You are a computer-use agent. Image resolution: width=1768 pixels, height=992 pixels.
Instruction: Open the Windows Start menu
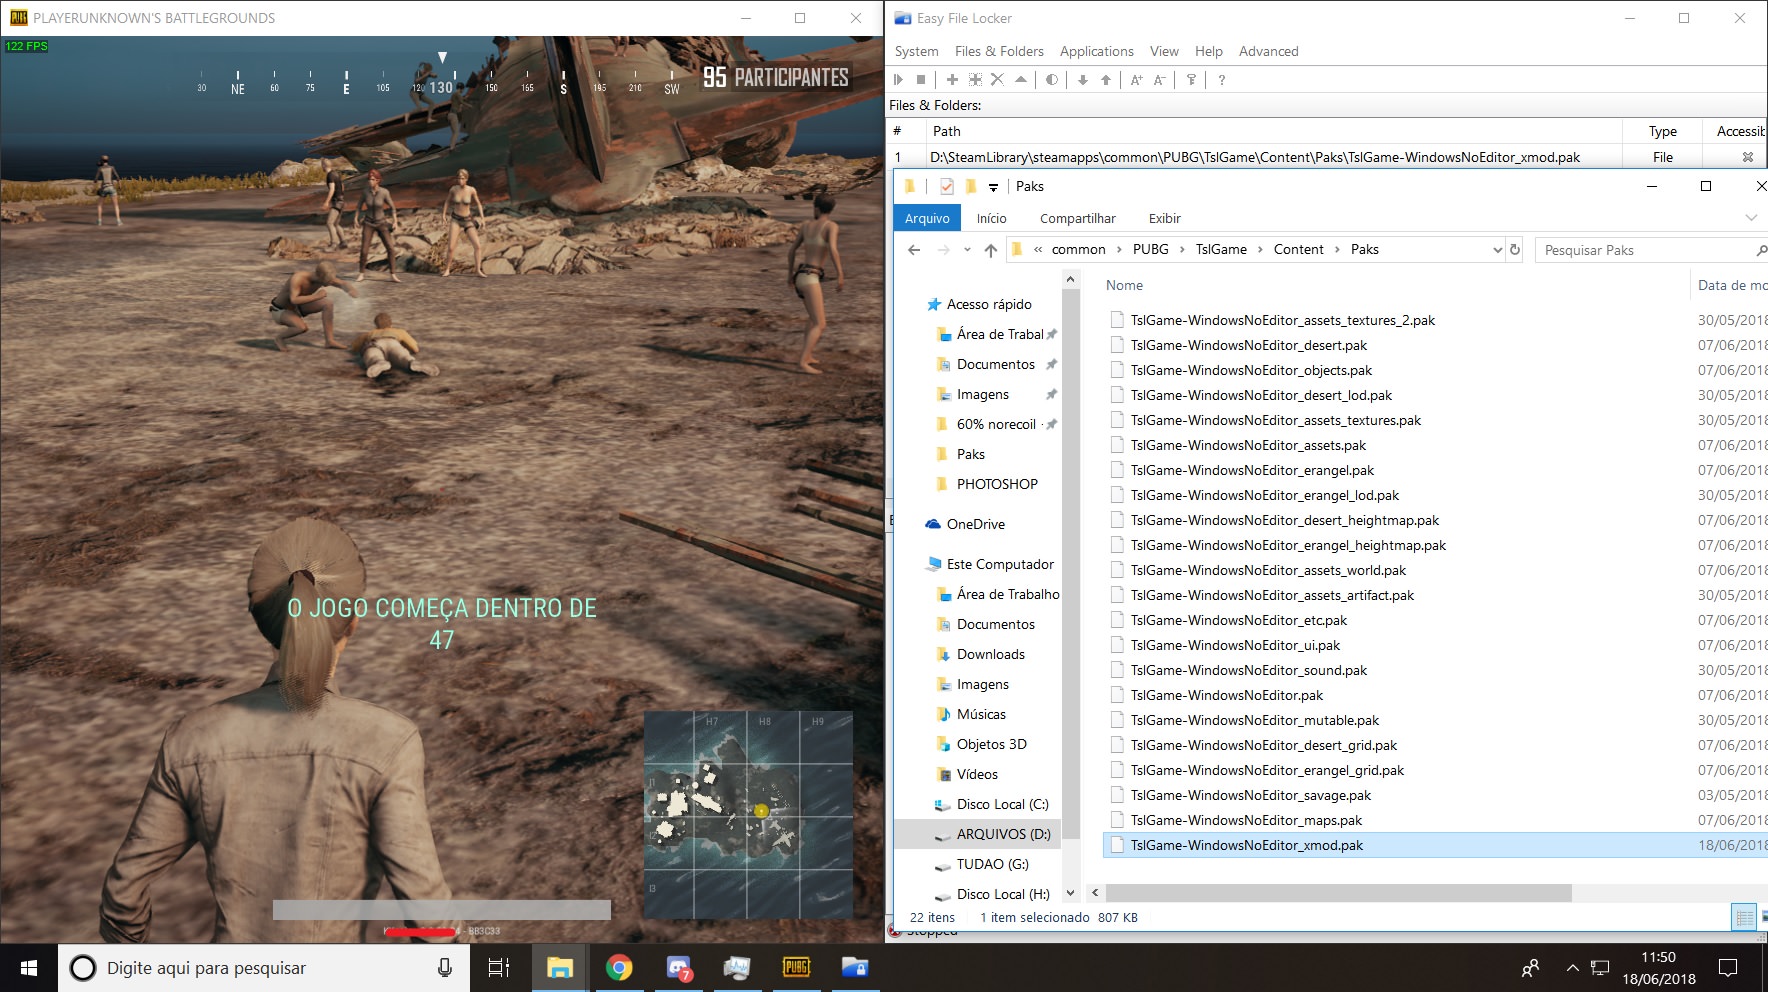(28, 967)
